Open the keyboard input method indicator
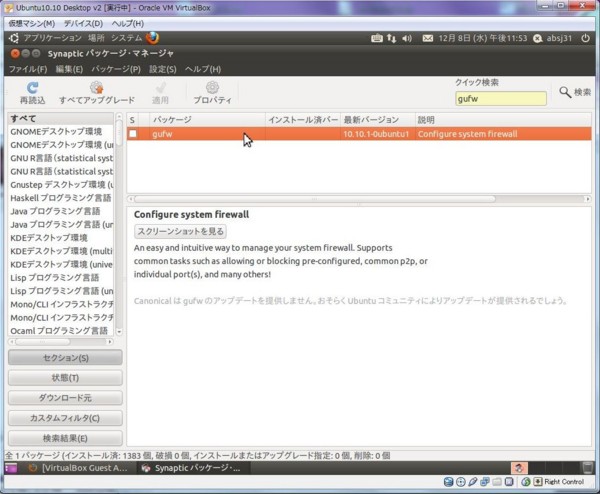Viewport: 600px width, 494px height. [x=377, y=38]
